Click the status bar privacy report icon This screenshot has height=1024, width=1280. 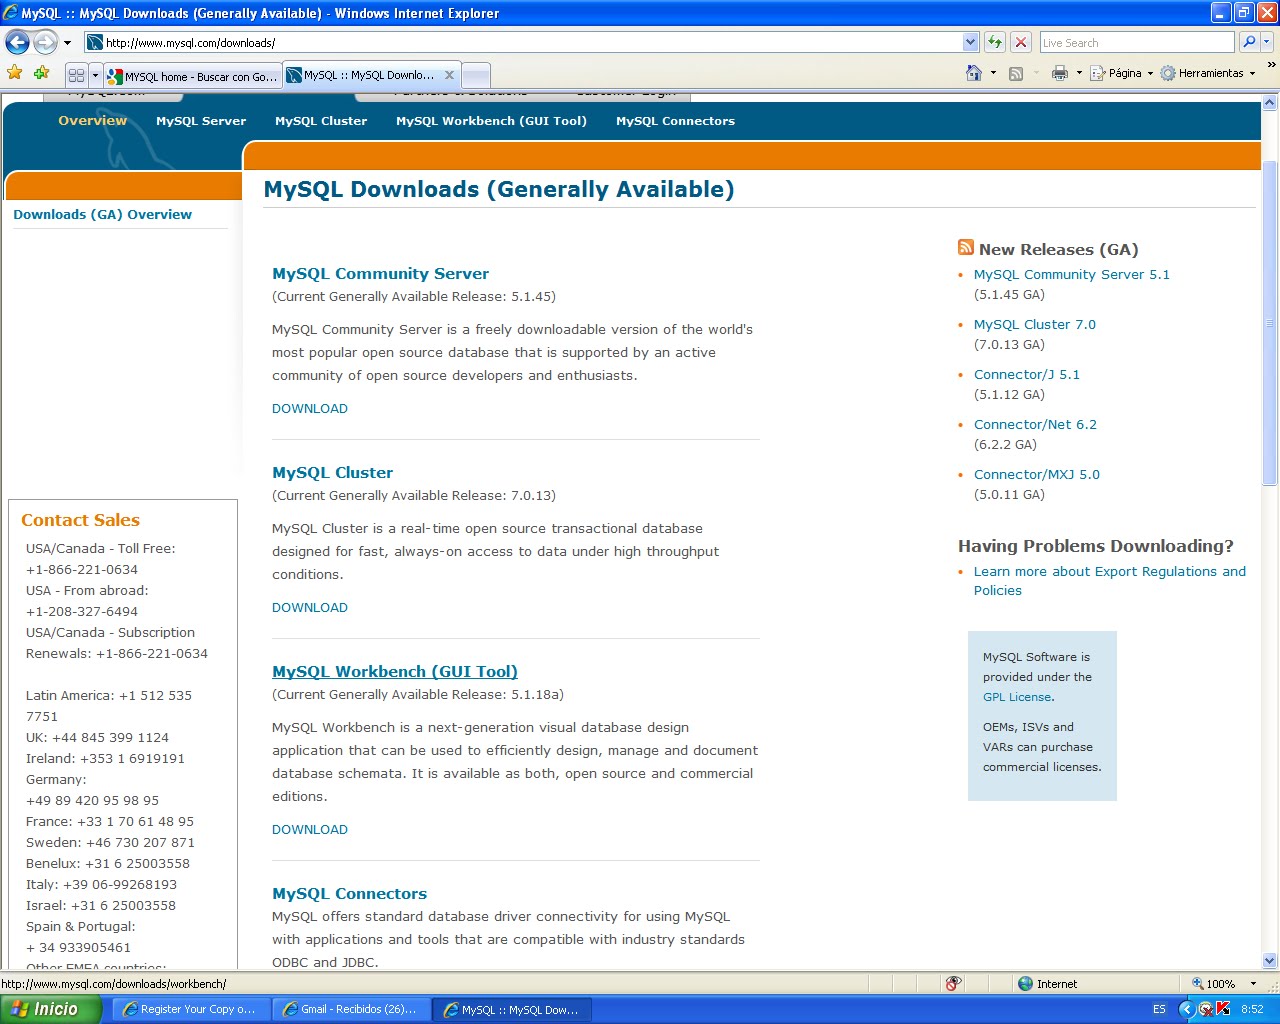[953, 984]
